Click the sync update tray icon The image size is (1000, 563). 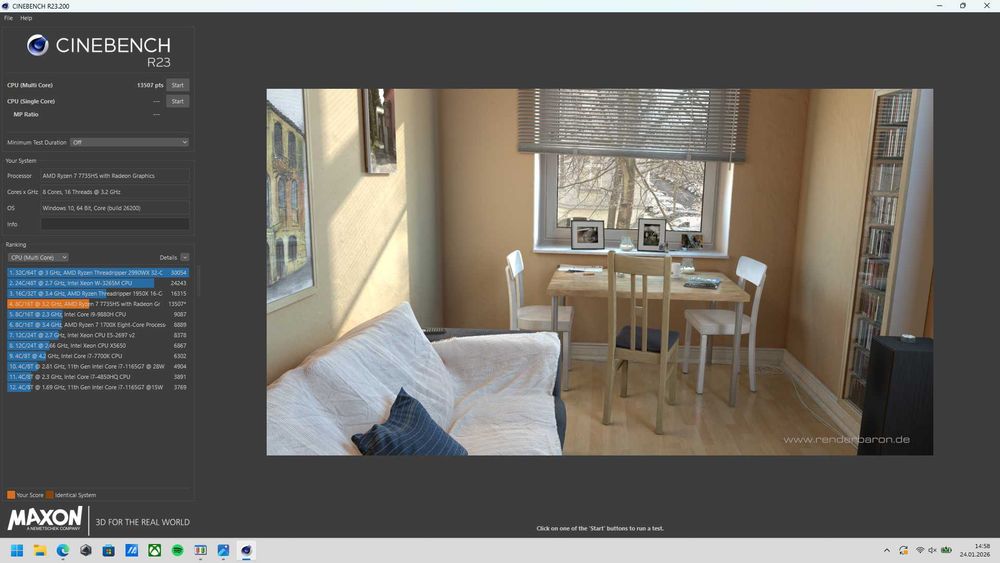(x=903, y=550)
